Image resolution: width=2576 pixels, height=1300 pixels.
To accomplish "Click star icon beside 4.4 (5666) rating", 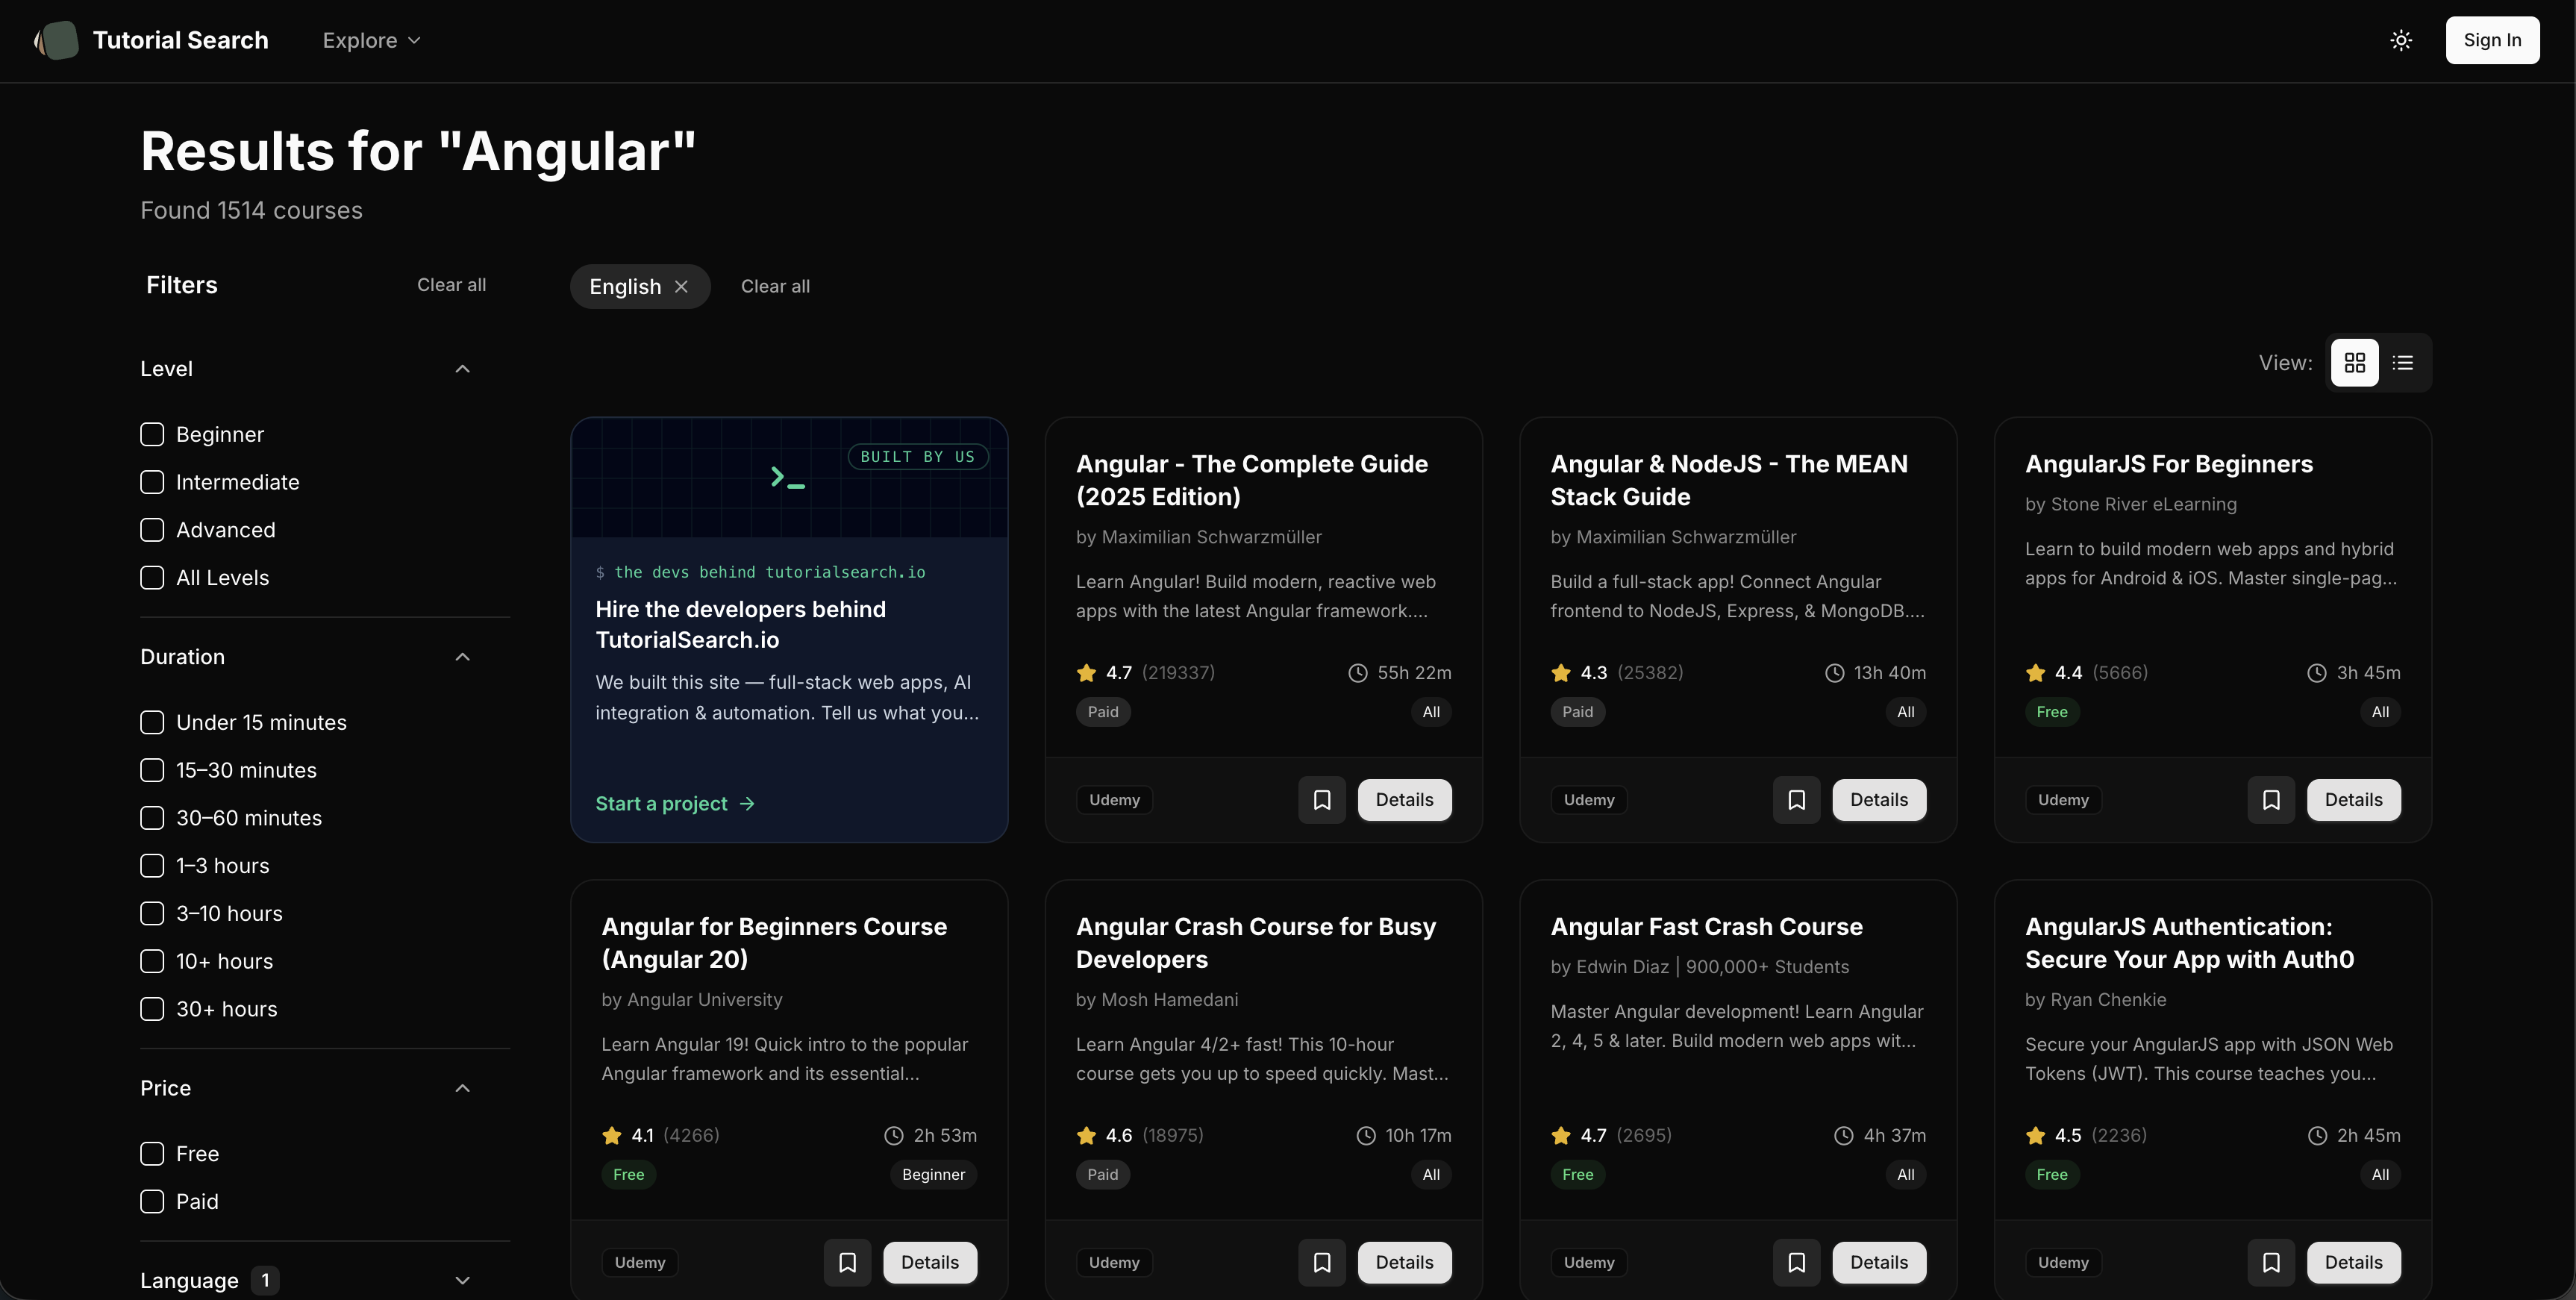I will coord(2035,673).
